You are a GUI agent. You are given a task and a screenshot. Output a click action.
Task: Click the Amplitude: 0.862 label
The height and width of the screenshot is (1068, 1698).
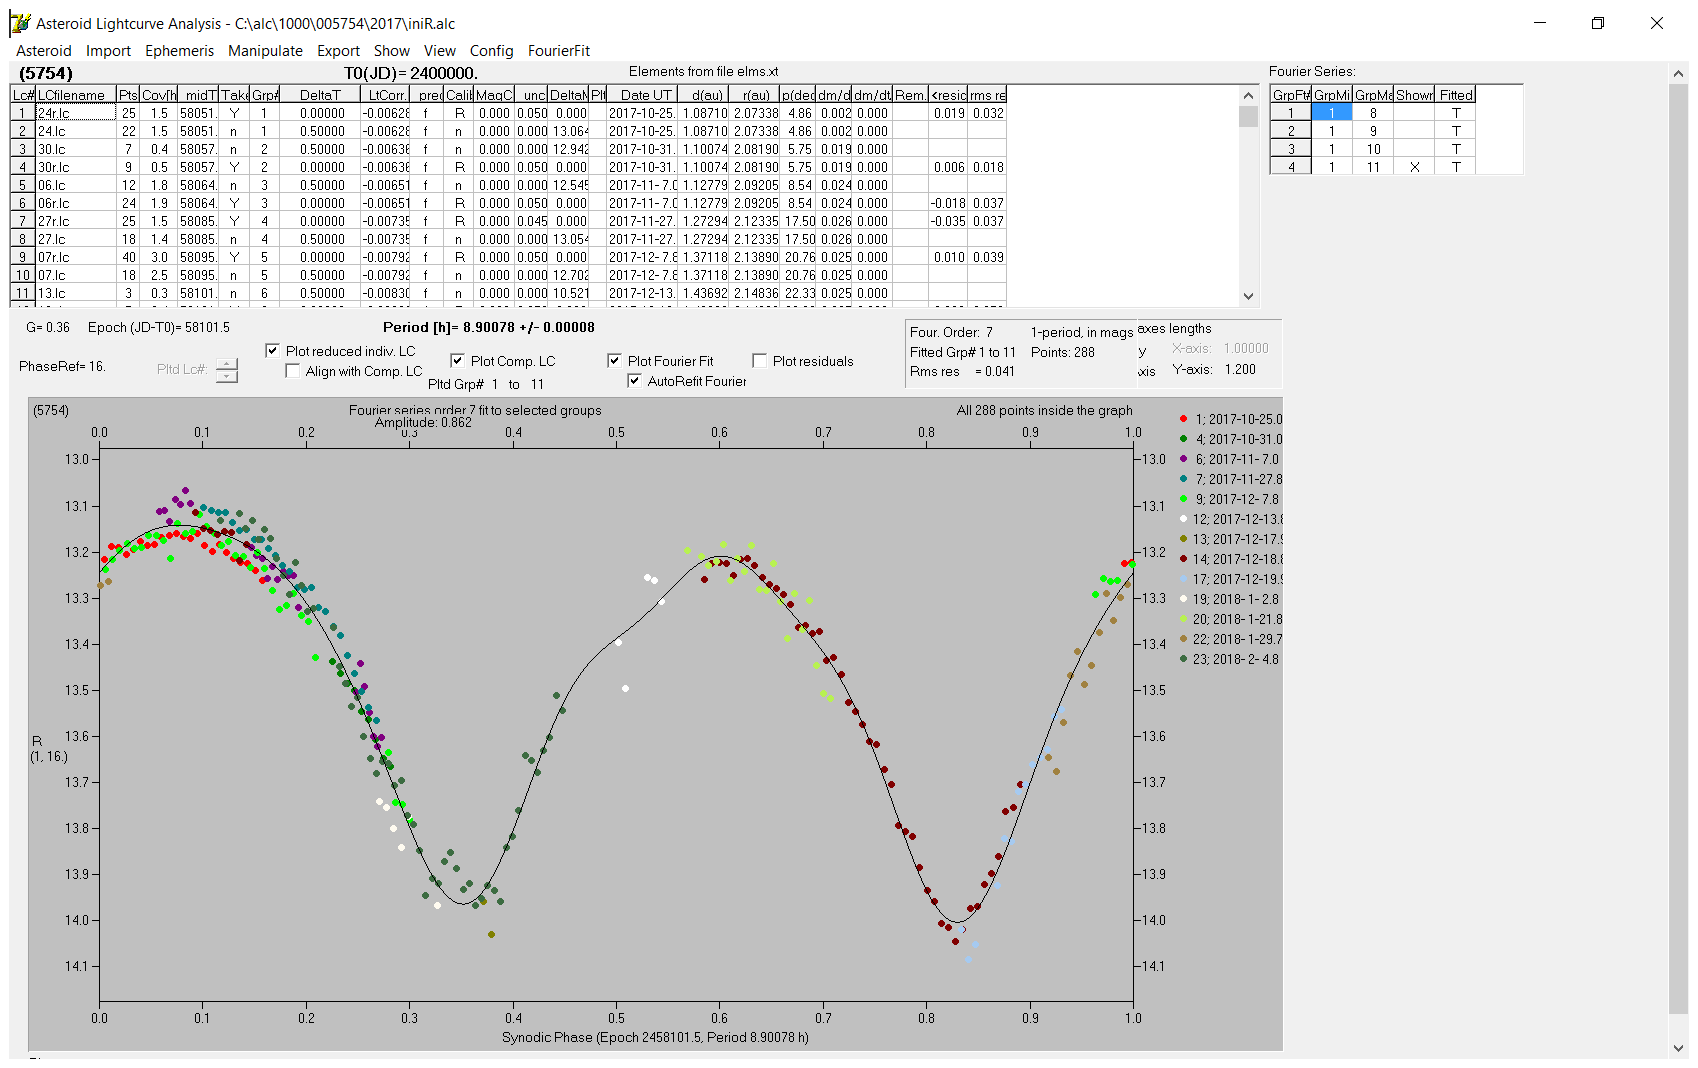423,423
